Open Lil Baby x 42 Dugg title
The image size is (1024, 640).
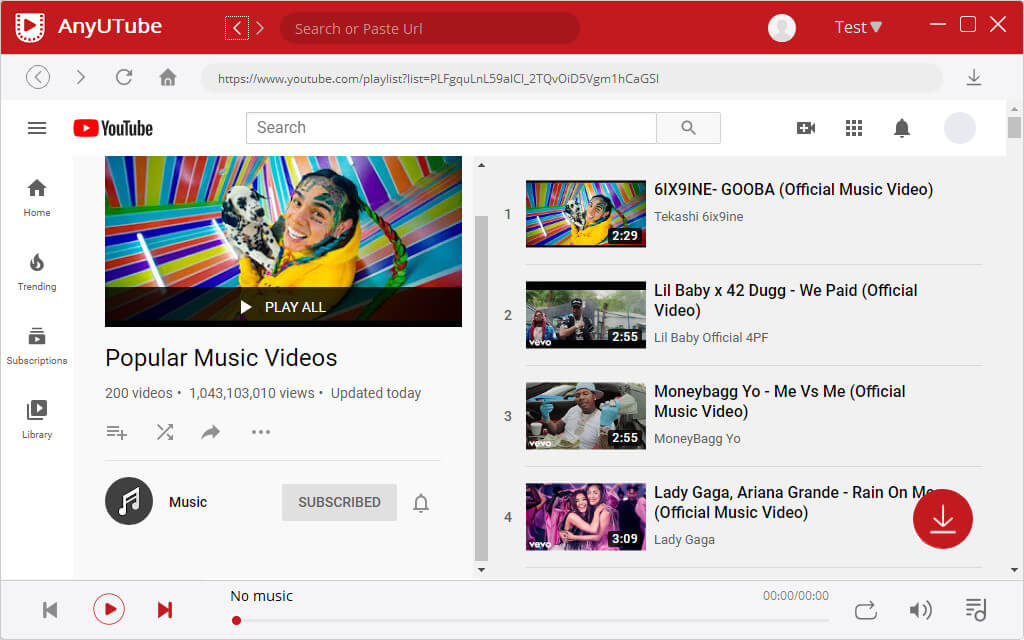tap(786, 300)
